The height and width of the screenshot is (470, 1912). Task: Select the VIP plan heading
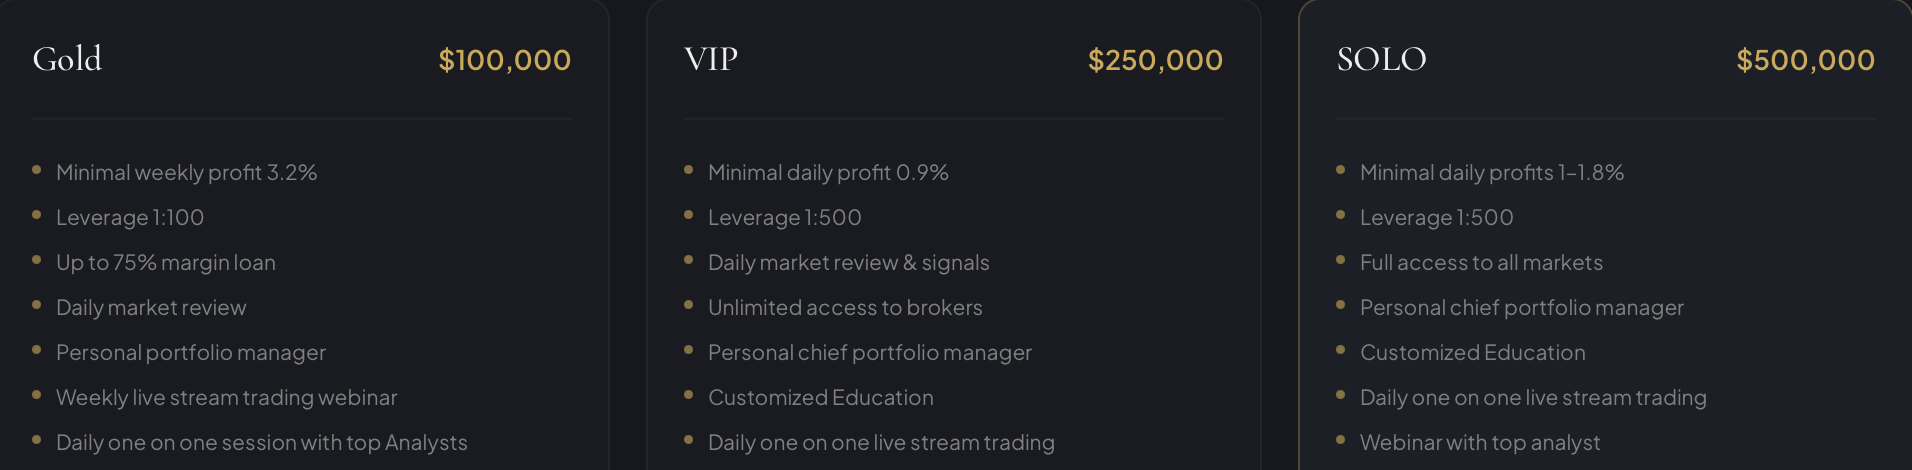click(x=711, y=59)
